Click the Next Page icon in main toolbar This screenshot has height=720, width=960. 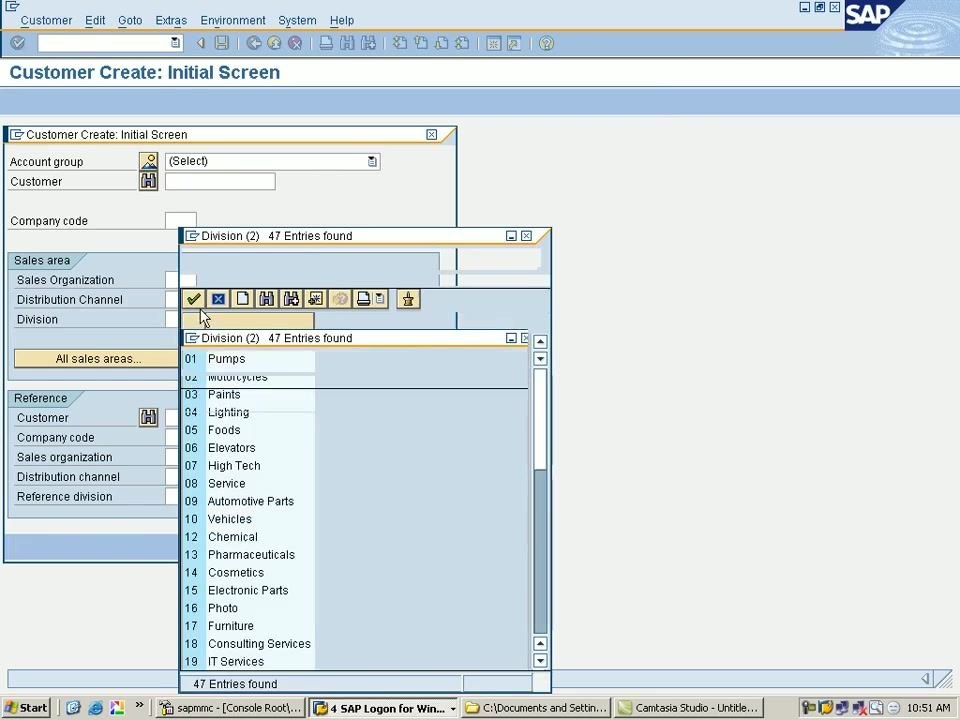pyautogui.click(x=441, y=43)
